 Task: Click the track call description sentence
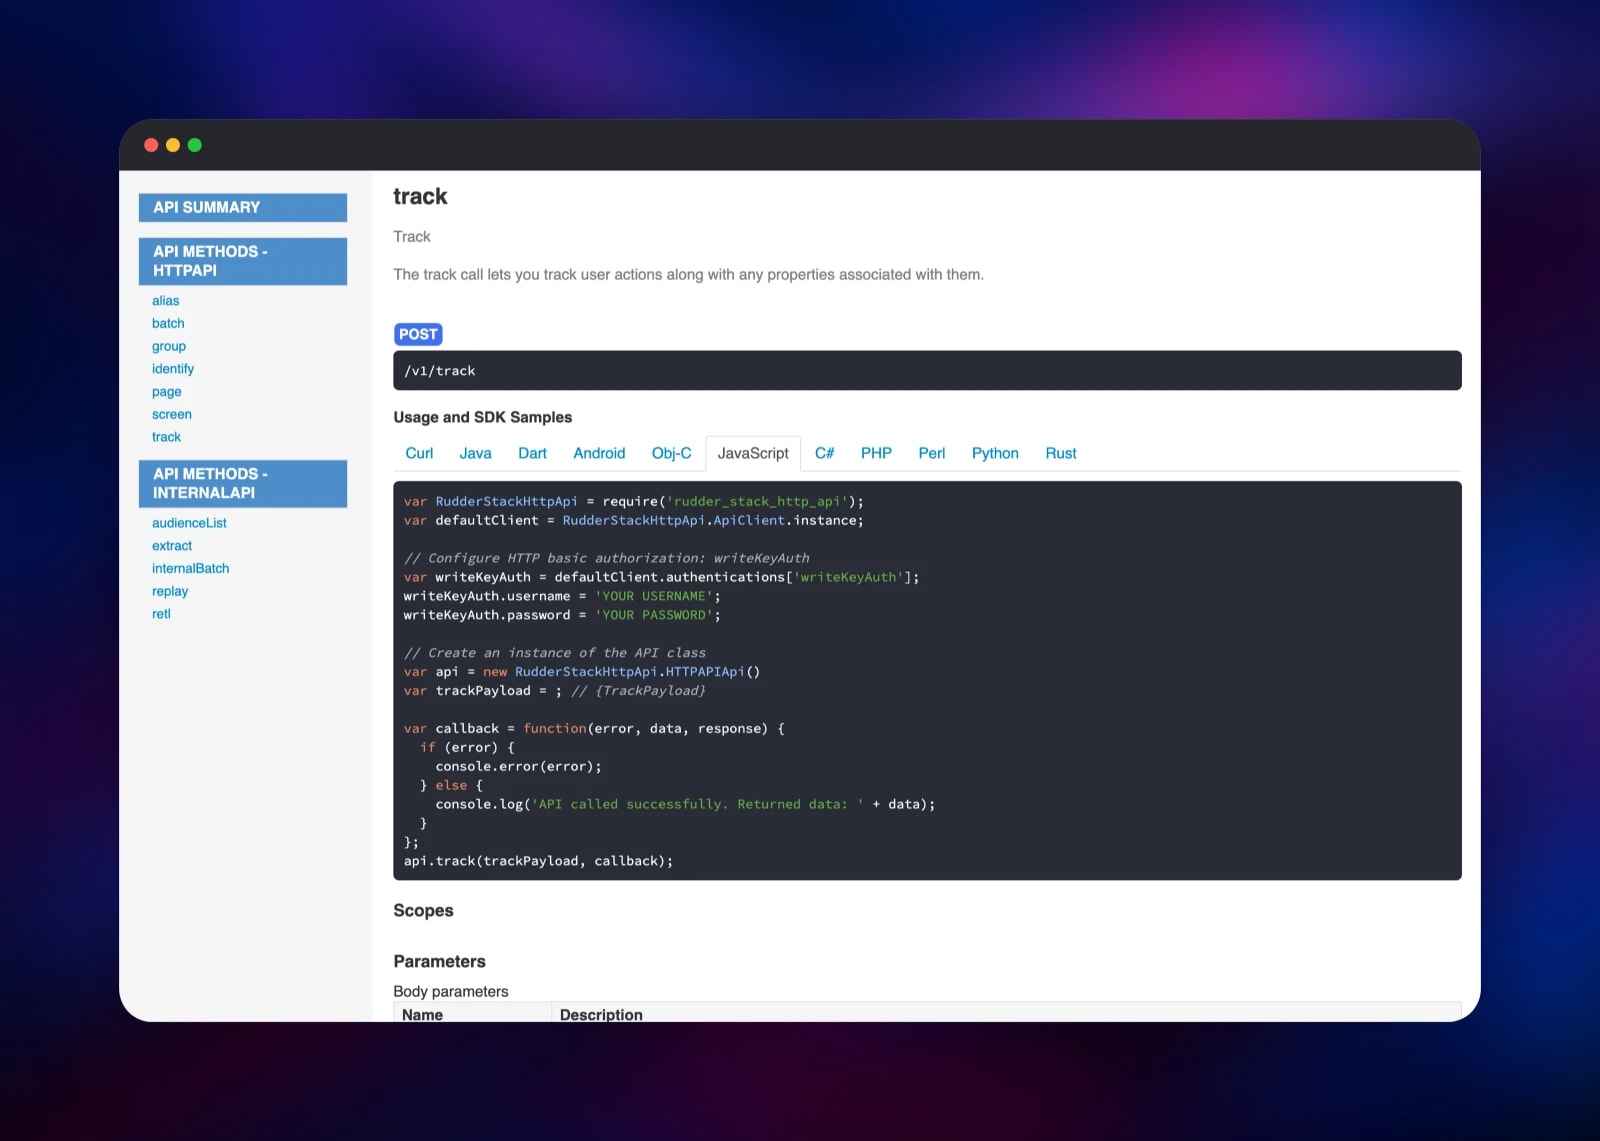click(688, 274)
